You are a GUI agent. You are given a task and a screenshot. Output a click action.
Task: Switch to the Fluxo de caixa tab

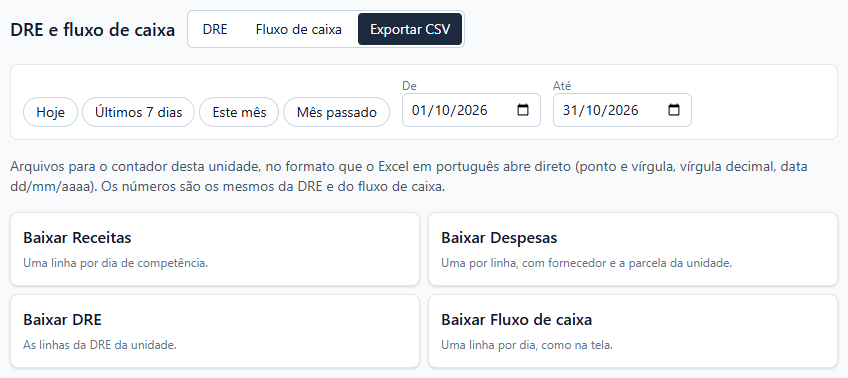tap(299, 29)
